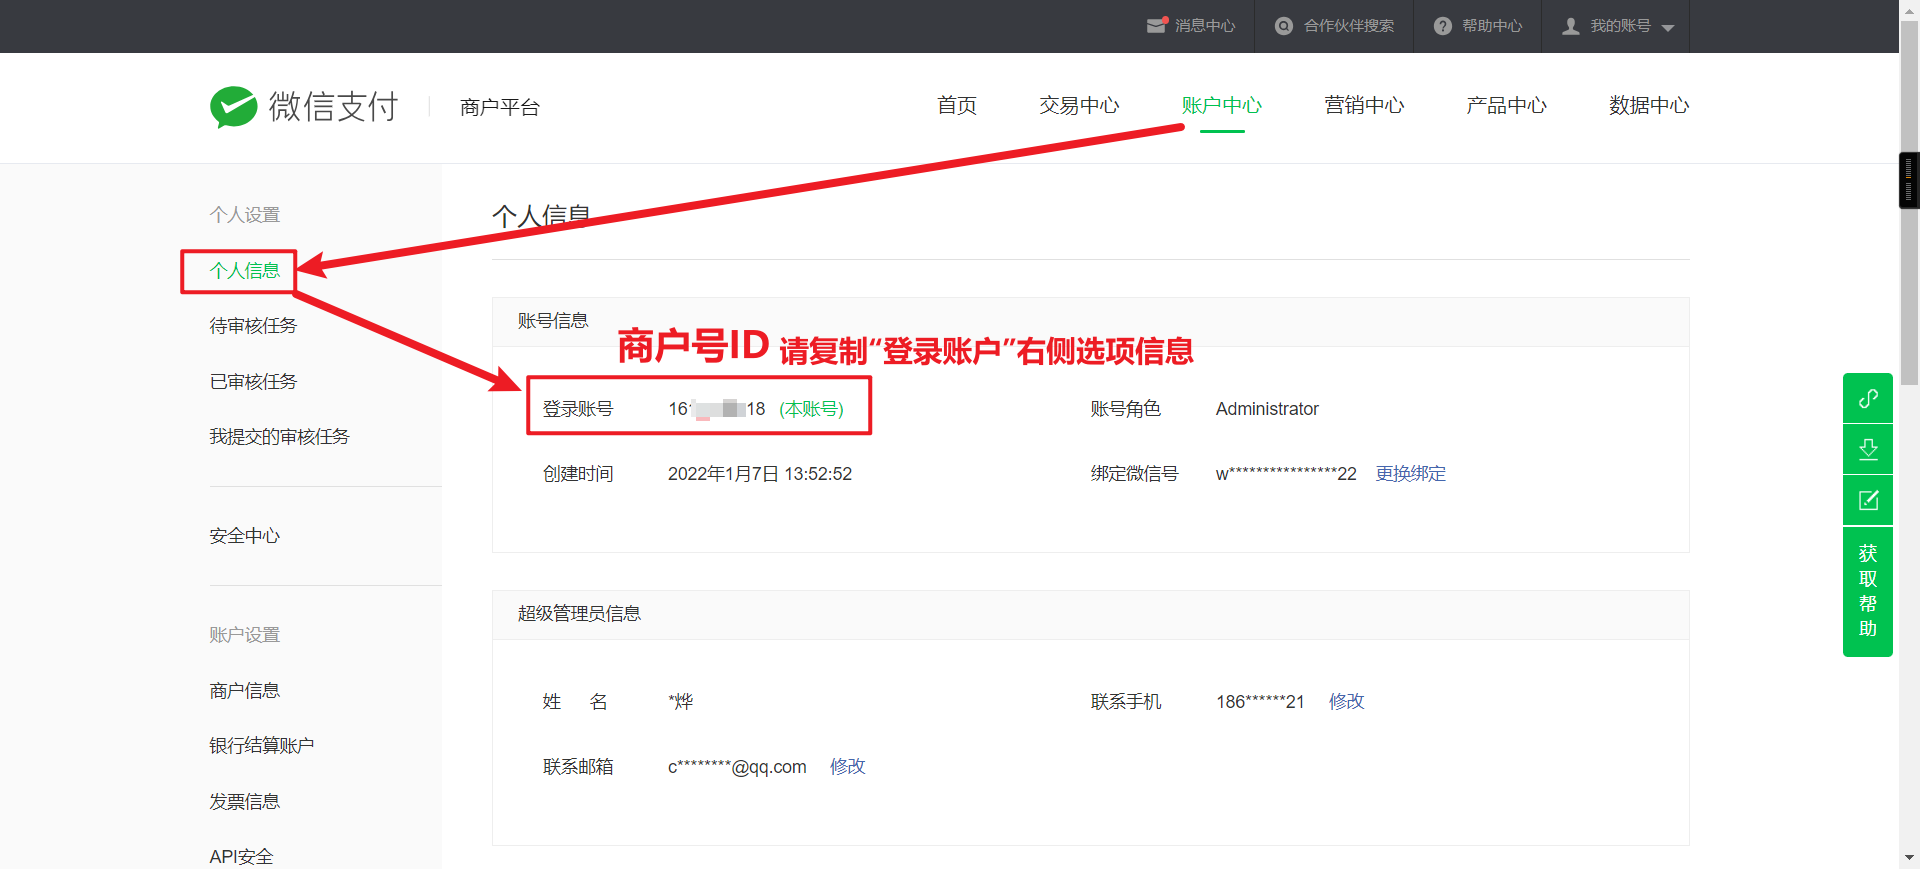Open API安全 in the sidebar

point(241,857)
